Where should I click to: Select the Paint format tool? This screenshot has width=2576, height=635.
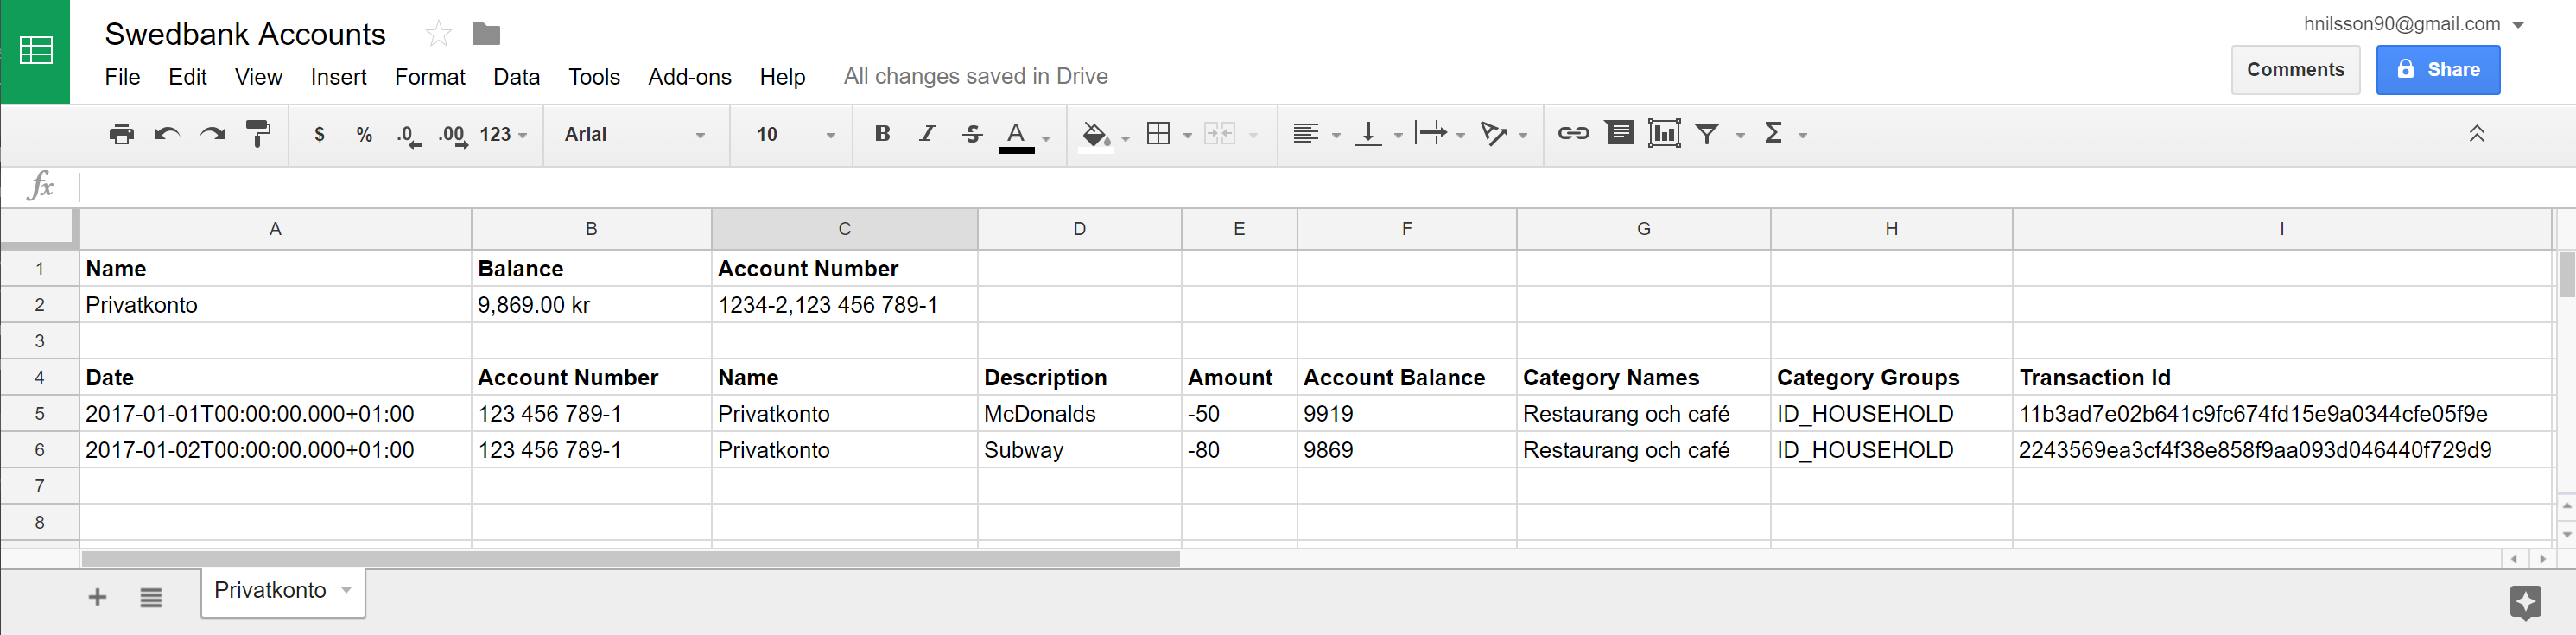(258, 134)
